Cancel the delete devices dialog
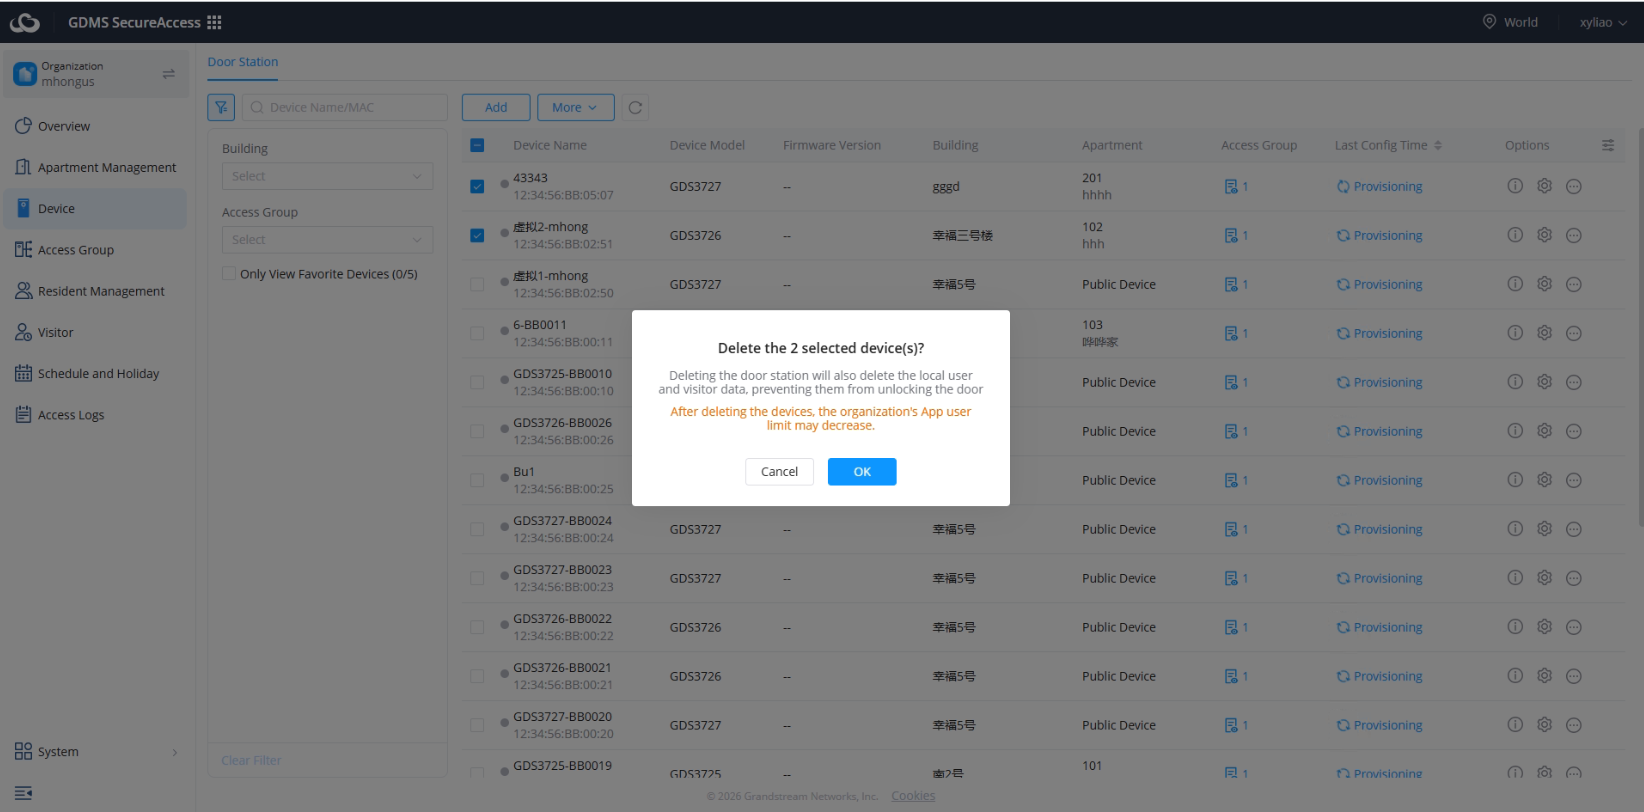The image size is (1644, 812). (779, 471)
